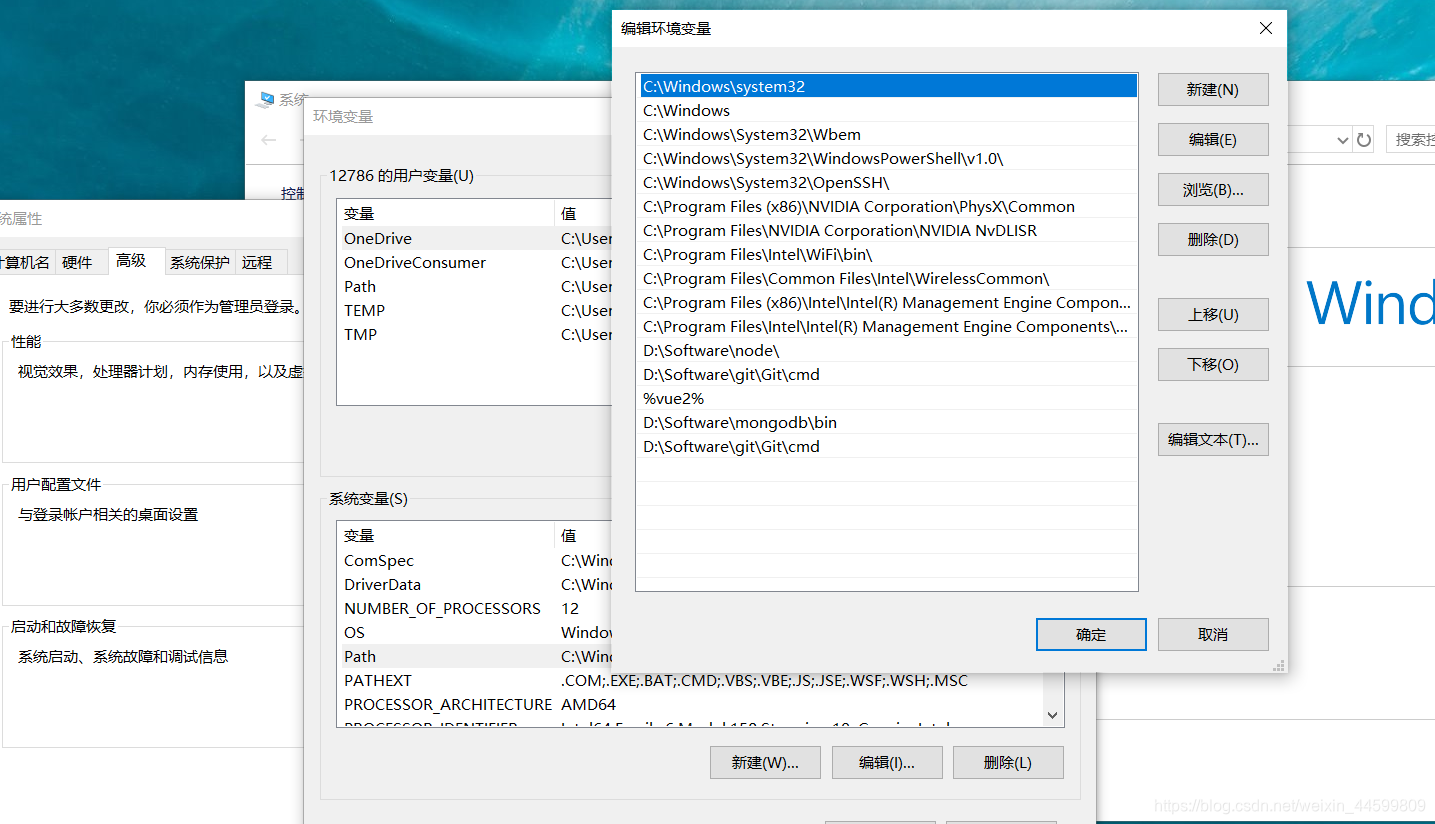Click the search box in System window

pyautogui.click(x=1411, y=140)
